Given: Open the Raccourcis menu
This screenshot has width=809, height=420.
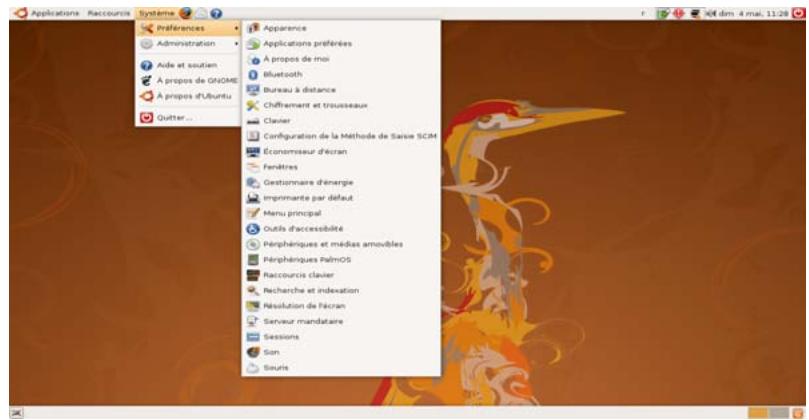Looking at the screenshot, I should point(109,13).
